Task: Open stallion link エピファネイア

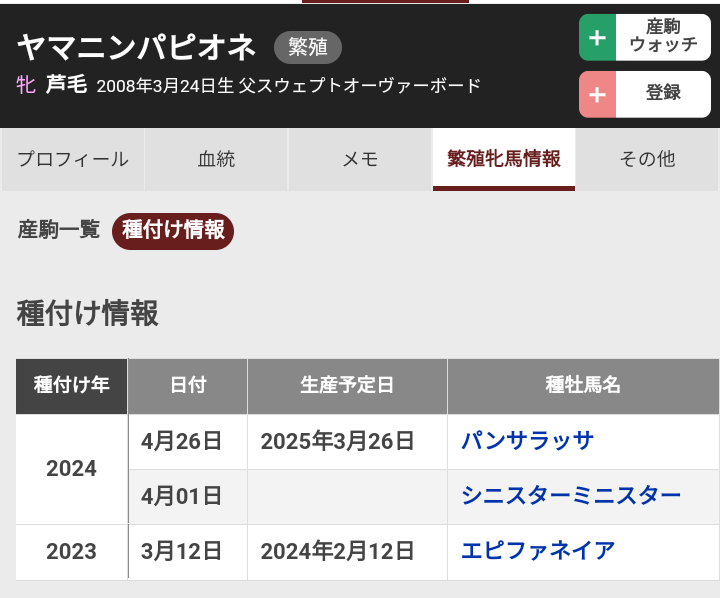Action: click(538, 551)
